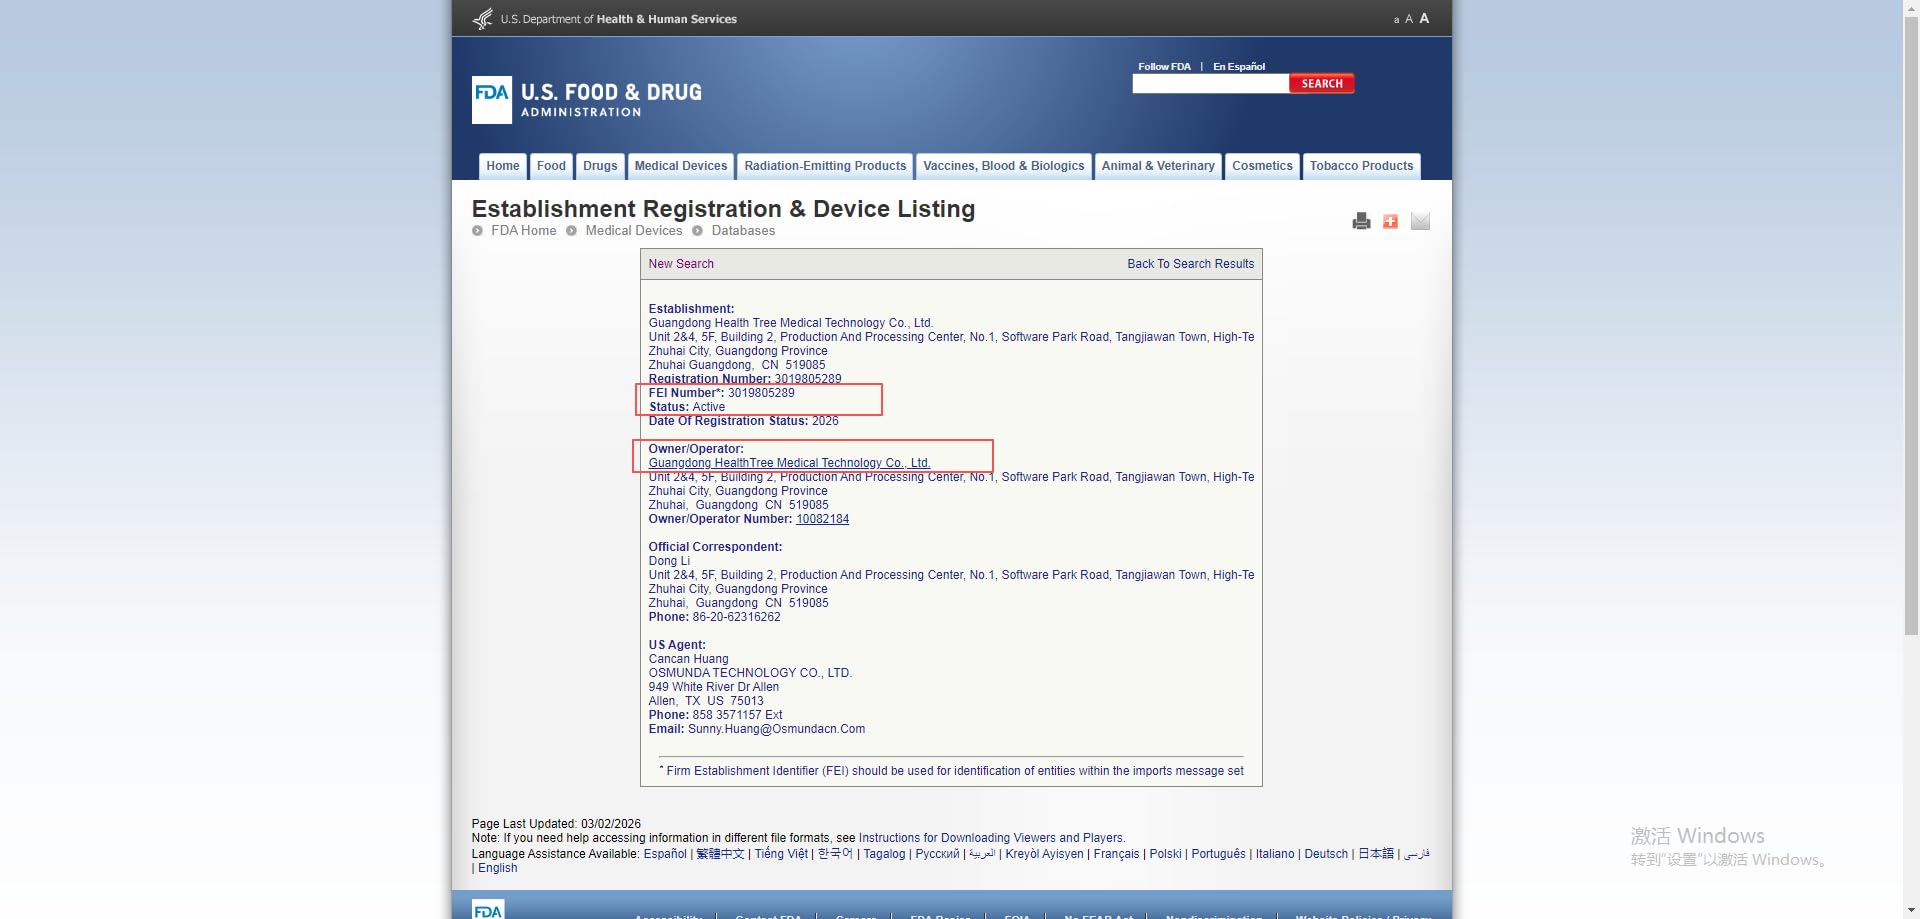Click the red SEARCH button
1920x919 pixels.
(x=1322, y=84)
